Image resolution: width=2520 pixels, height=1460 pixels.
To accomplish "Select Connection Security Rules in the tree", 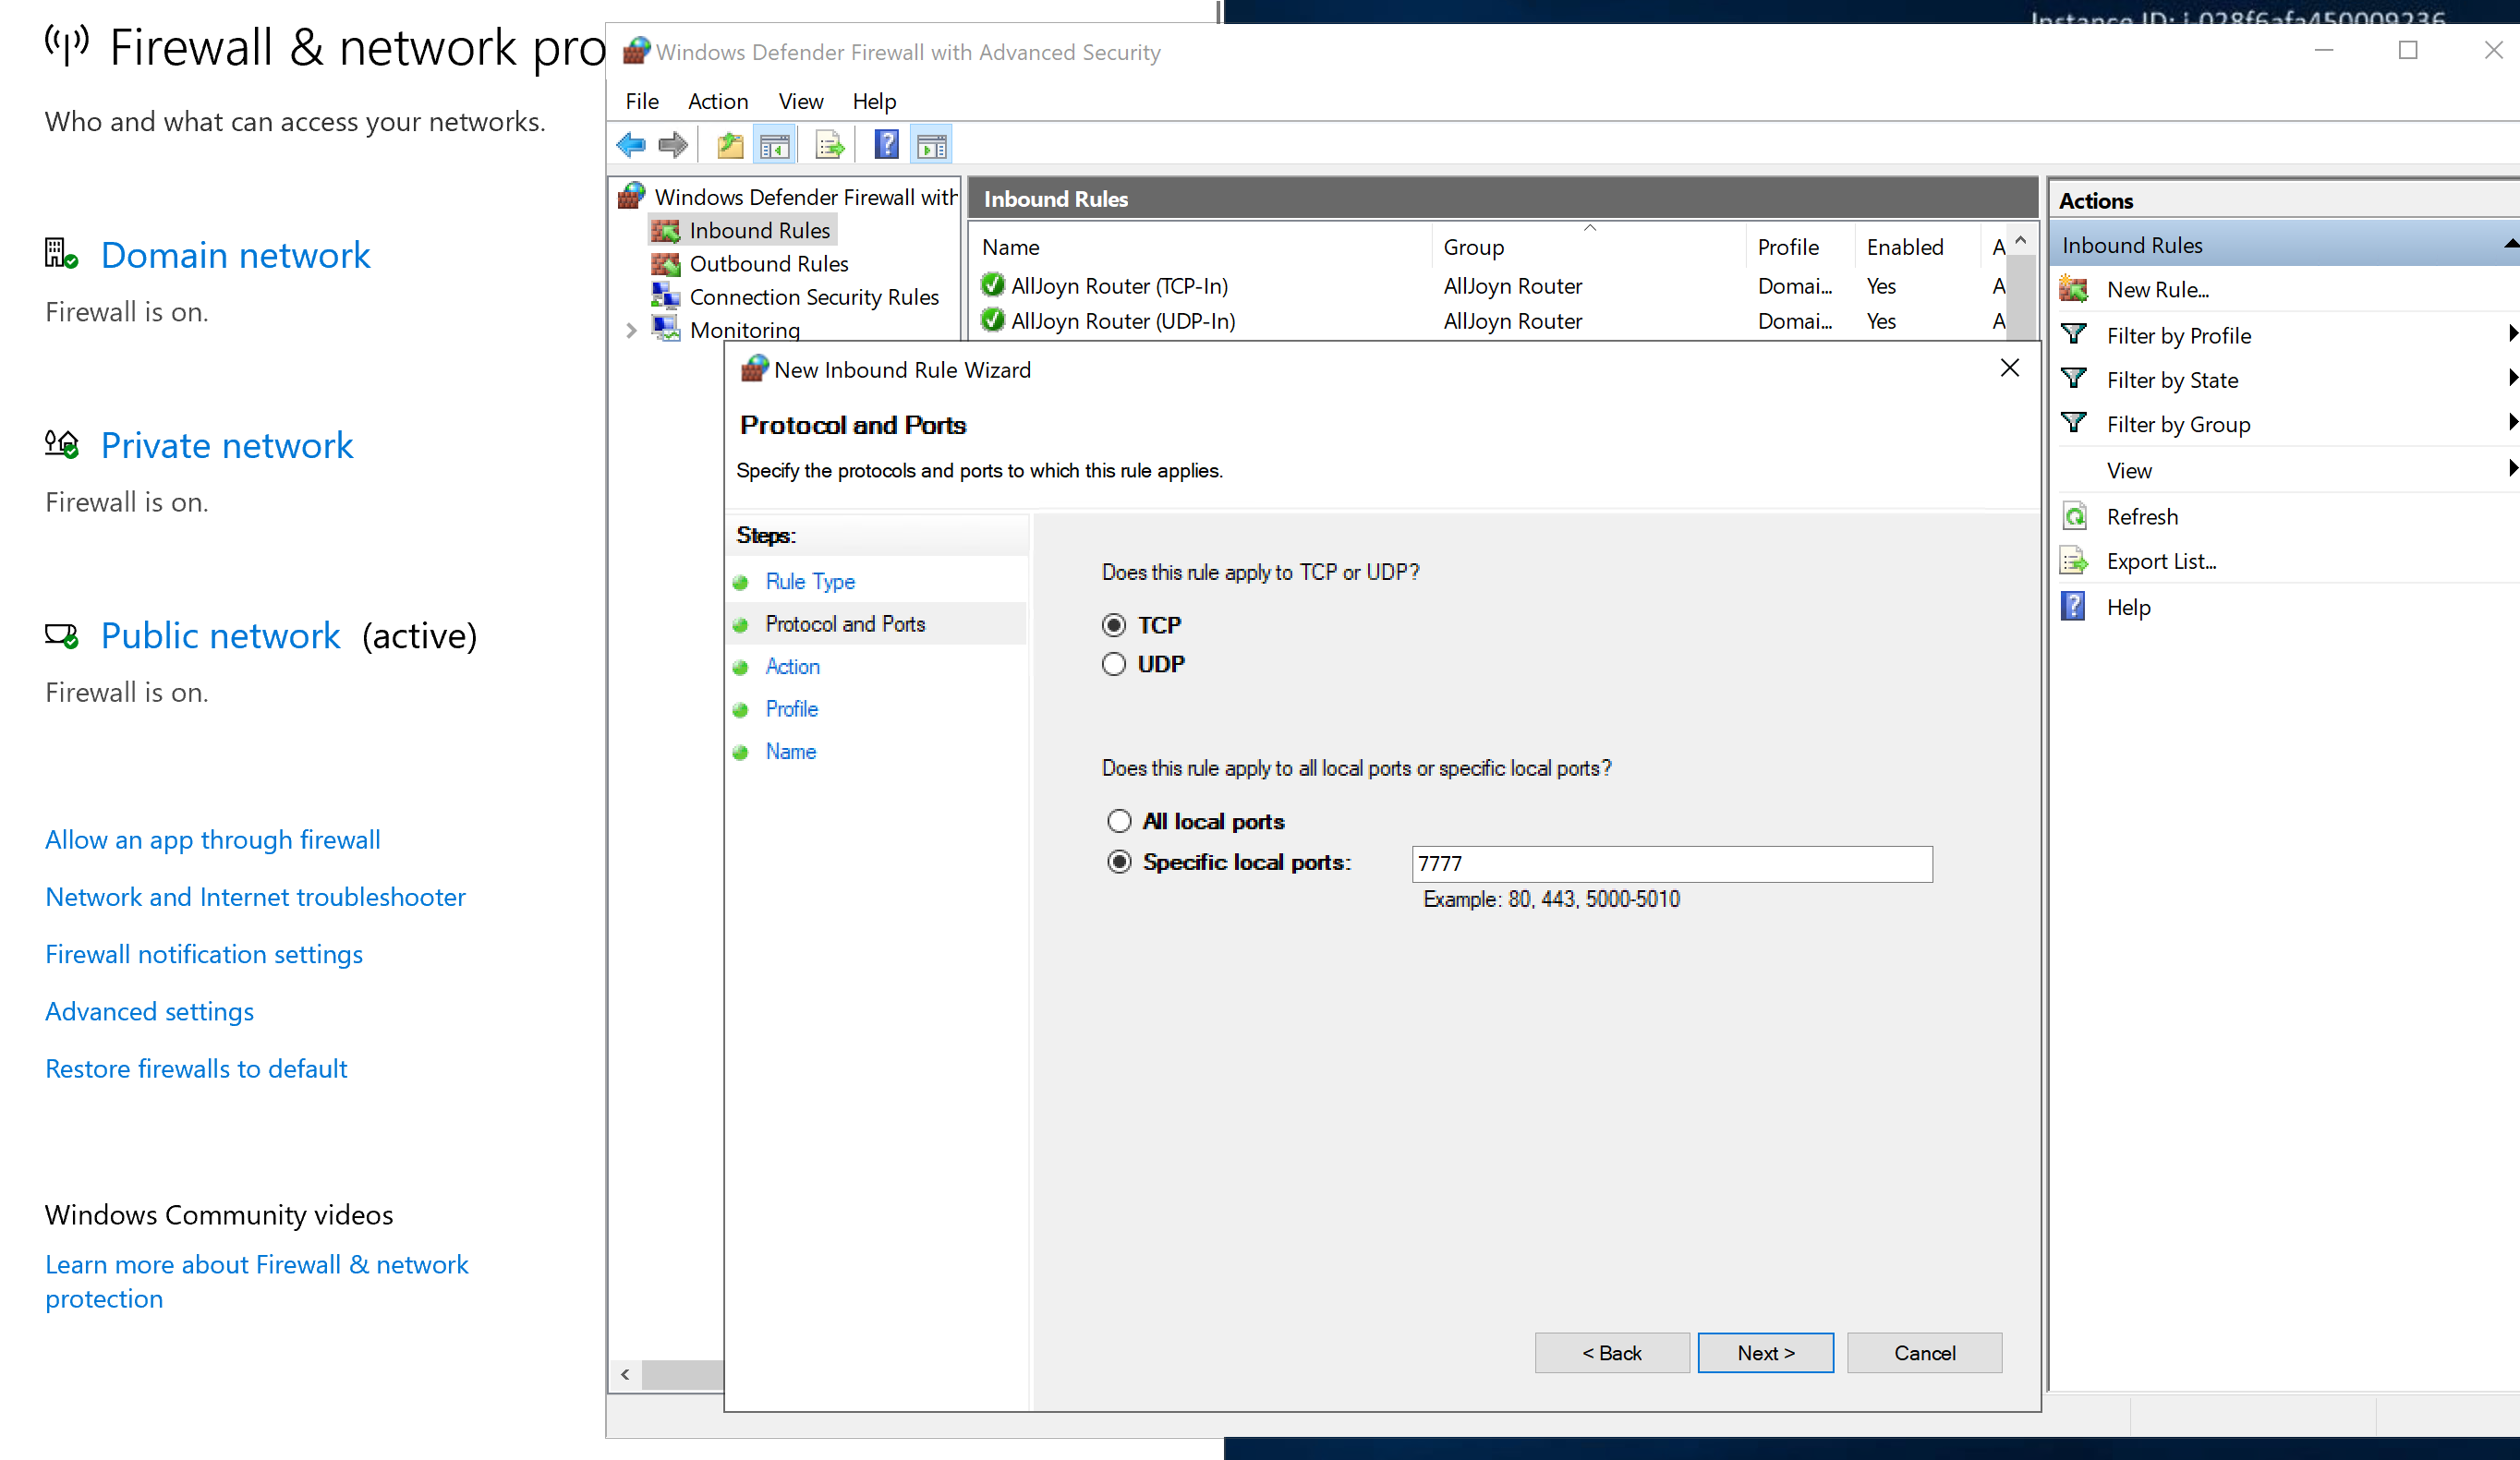I will (x=814, y=297).
